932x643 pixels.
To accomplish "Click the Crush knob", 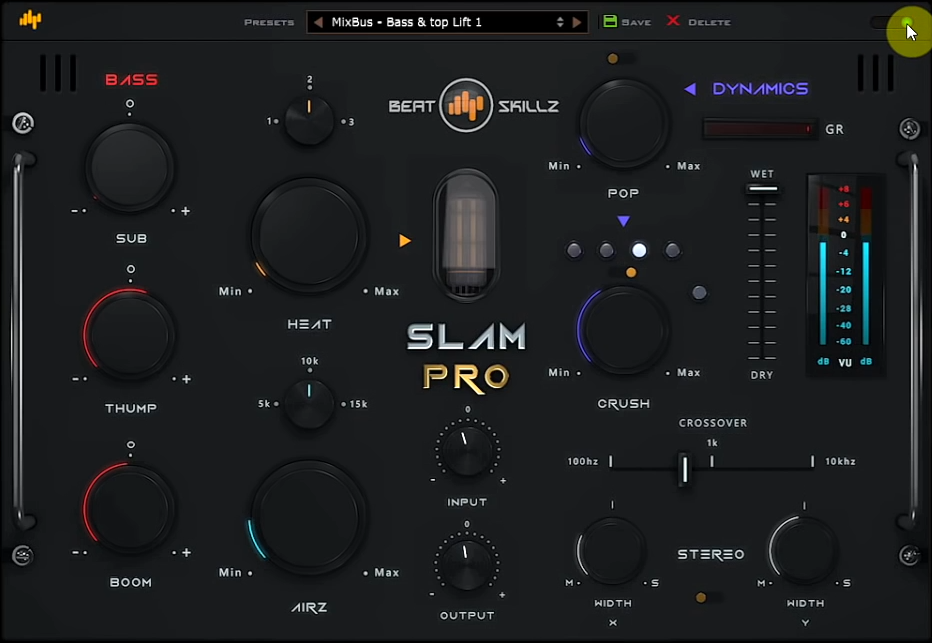I will tap(624, 330).
